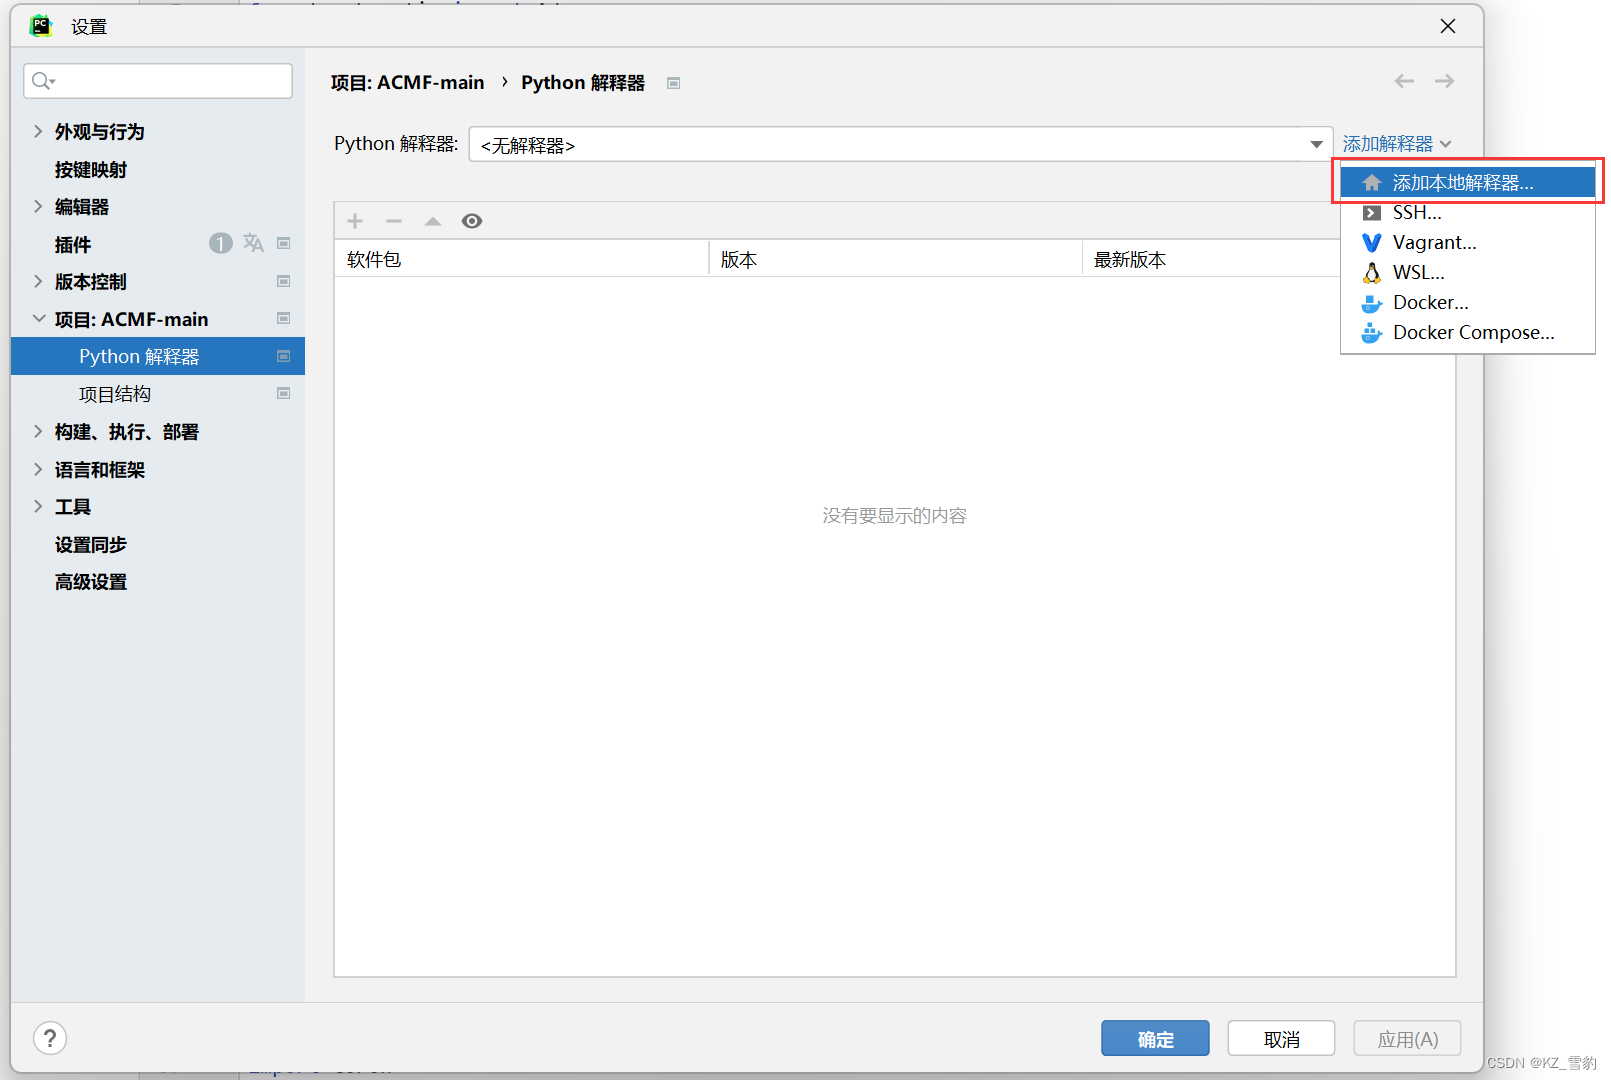Close the settings dialog
The image size is (1611, 1080).
click(x=1448, y=26)
